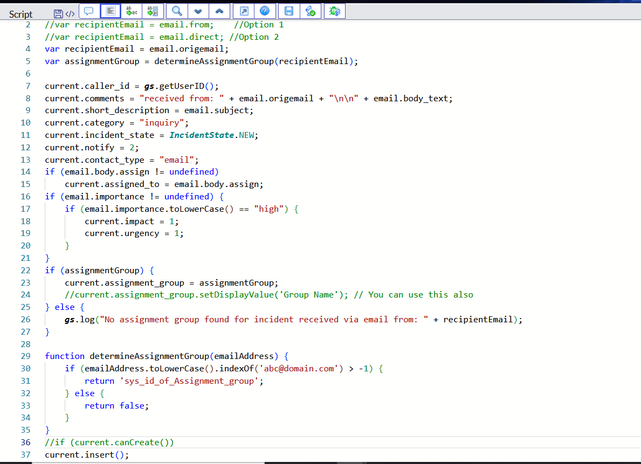Click the Script field label
The image size is (641, 464).
point(20,14)
